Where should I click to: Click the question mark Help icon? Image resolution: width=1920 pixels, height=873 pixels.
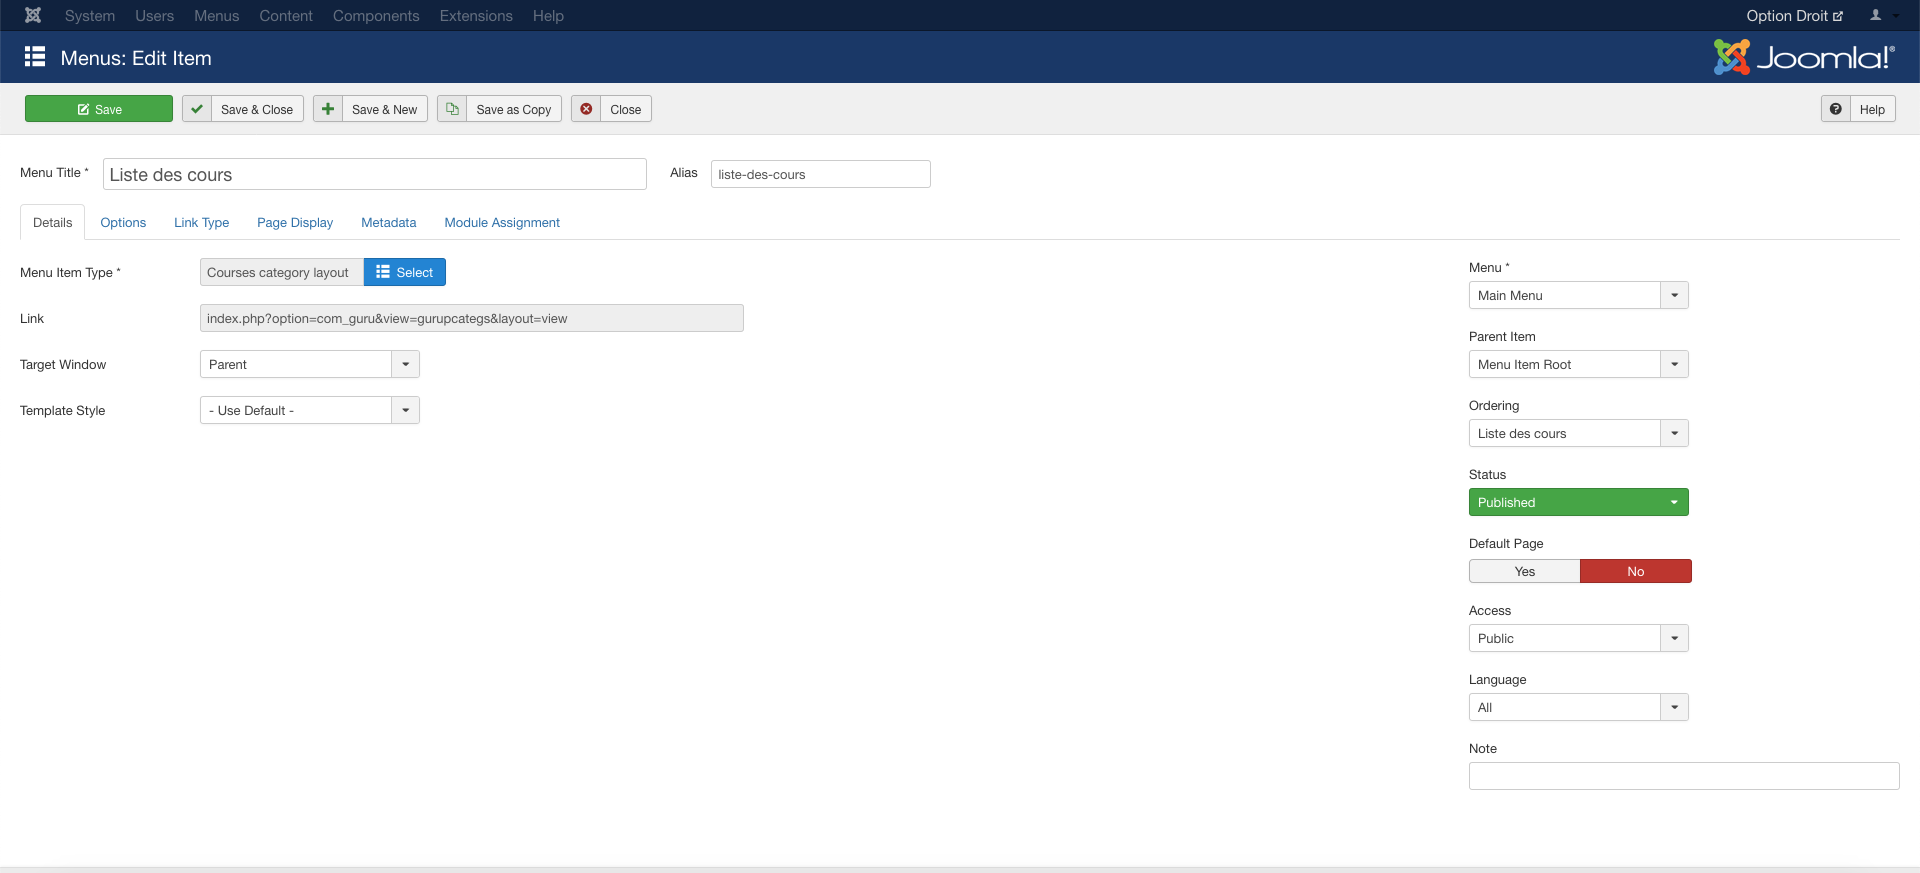point(1835,109)
